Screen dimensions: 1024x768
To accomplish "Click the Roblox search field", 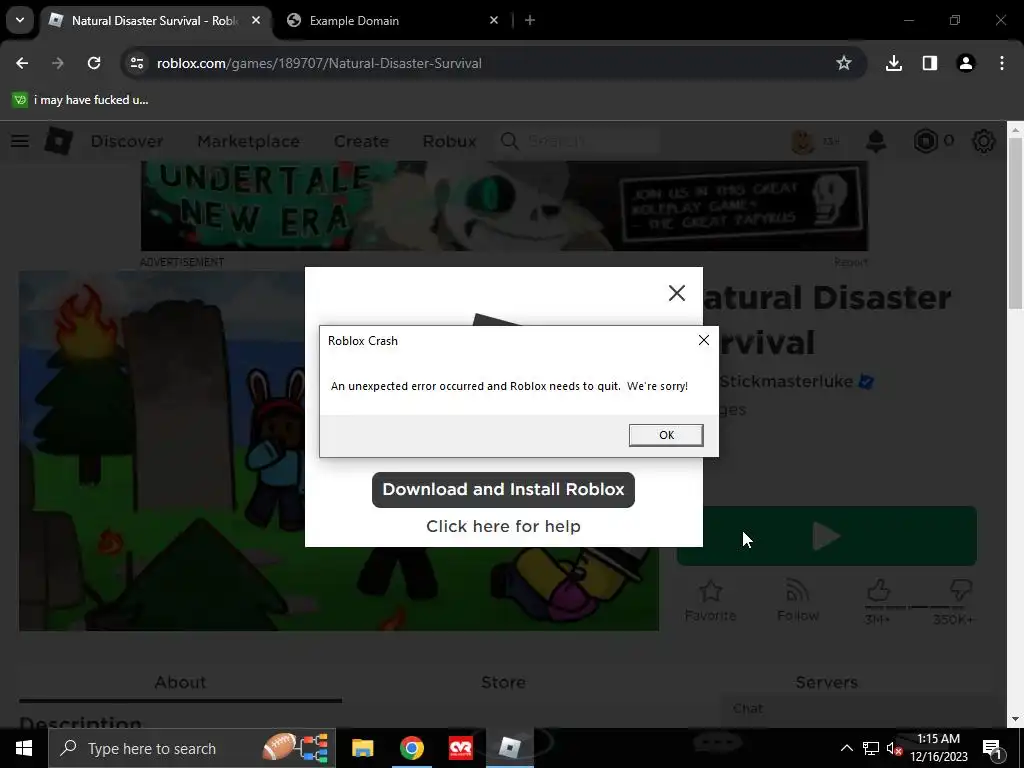I will pos(578,141).
